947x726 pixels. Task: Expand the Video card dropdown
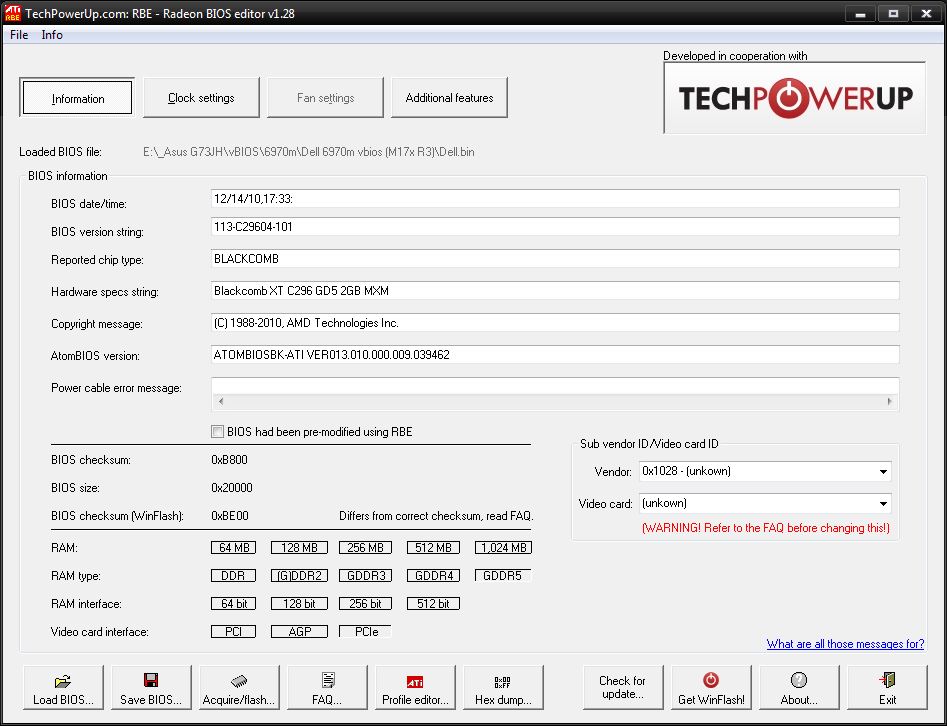(883, 504)
